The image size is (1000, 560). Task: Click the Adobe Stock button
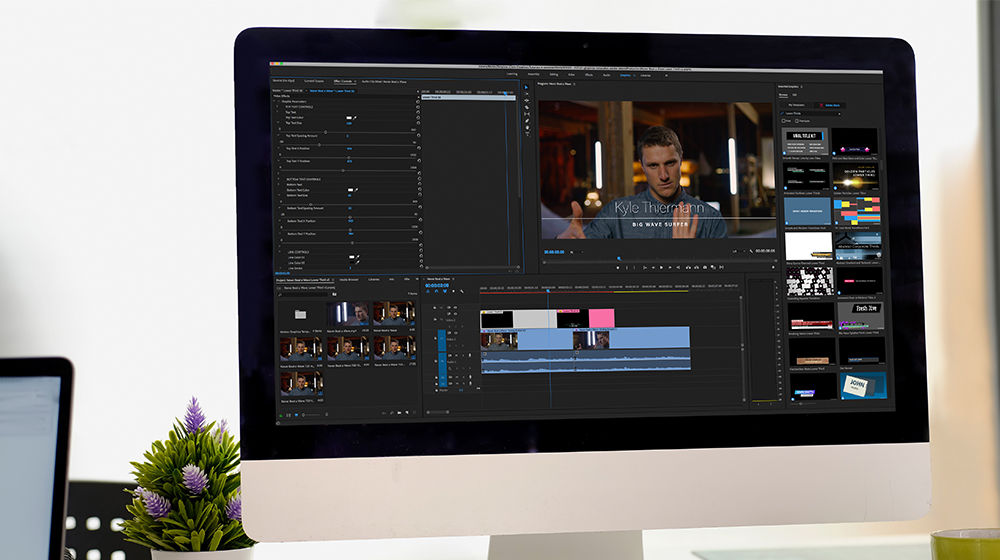[x=830, y=105]
